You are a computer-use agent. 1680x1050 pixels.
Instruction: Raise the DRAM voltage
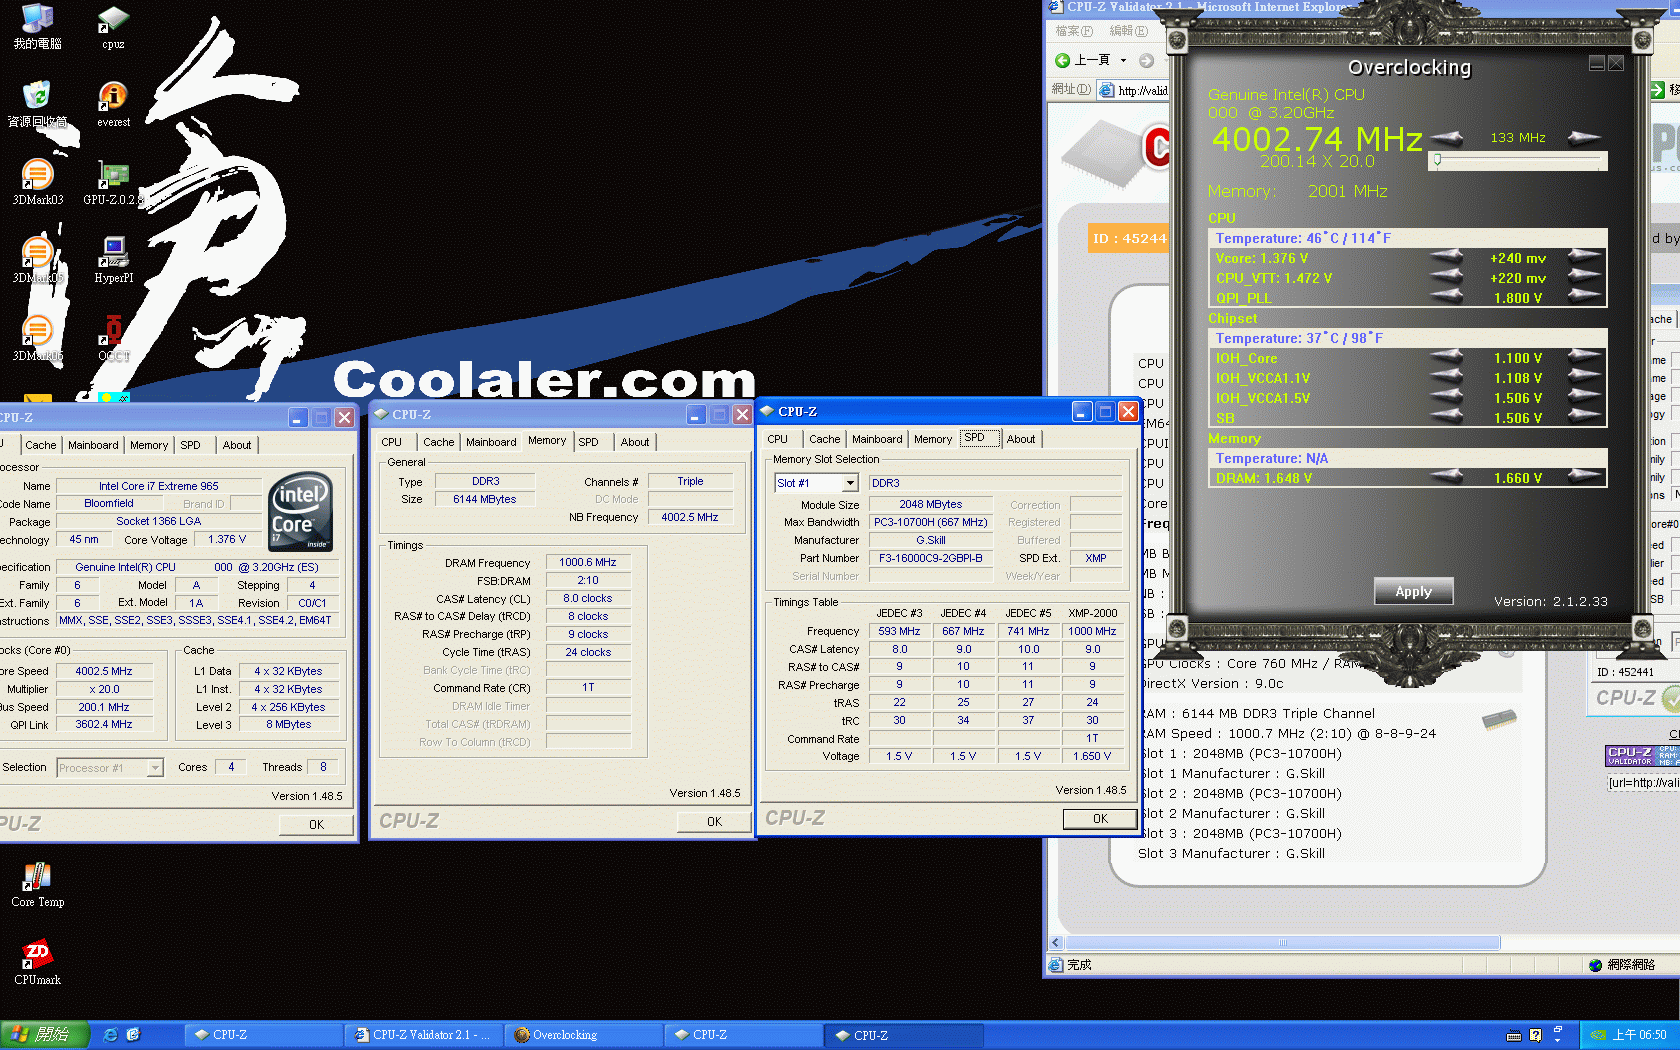tap(1584, 477)
